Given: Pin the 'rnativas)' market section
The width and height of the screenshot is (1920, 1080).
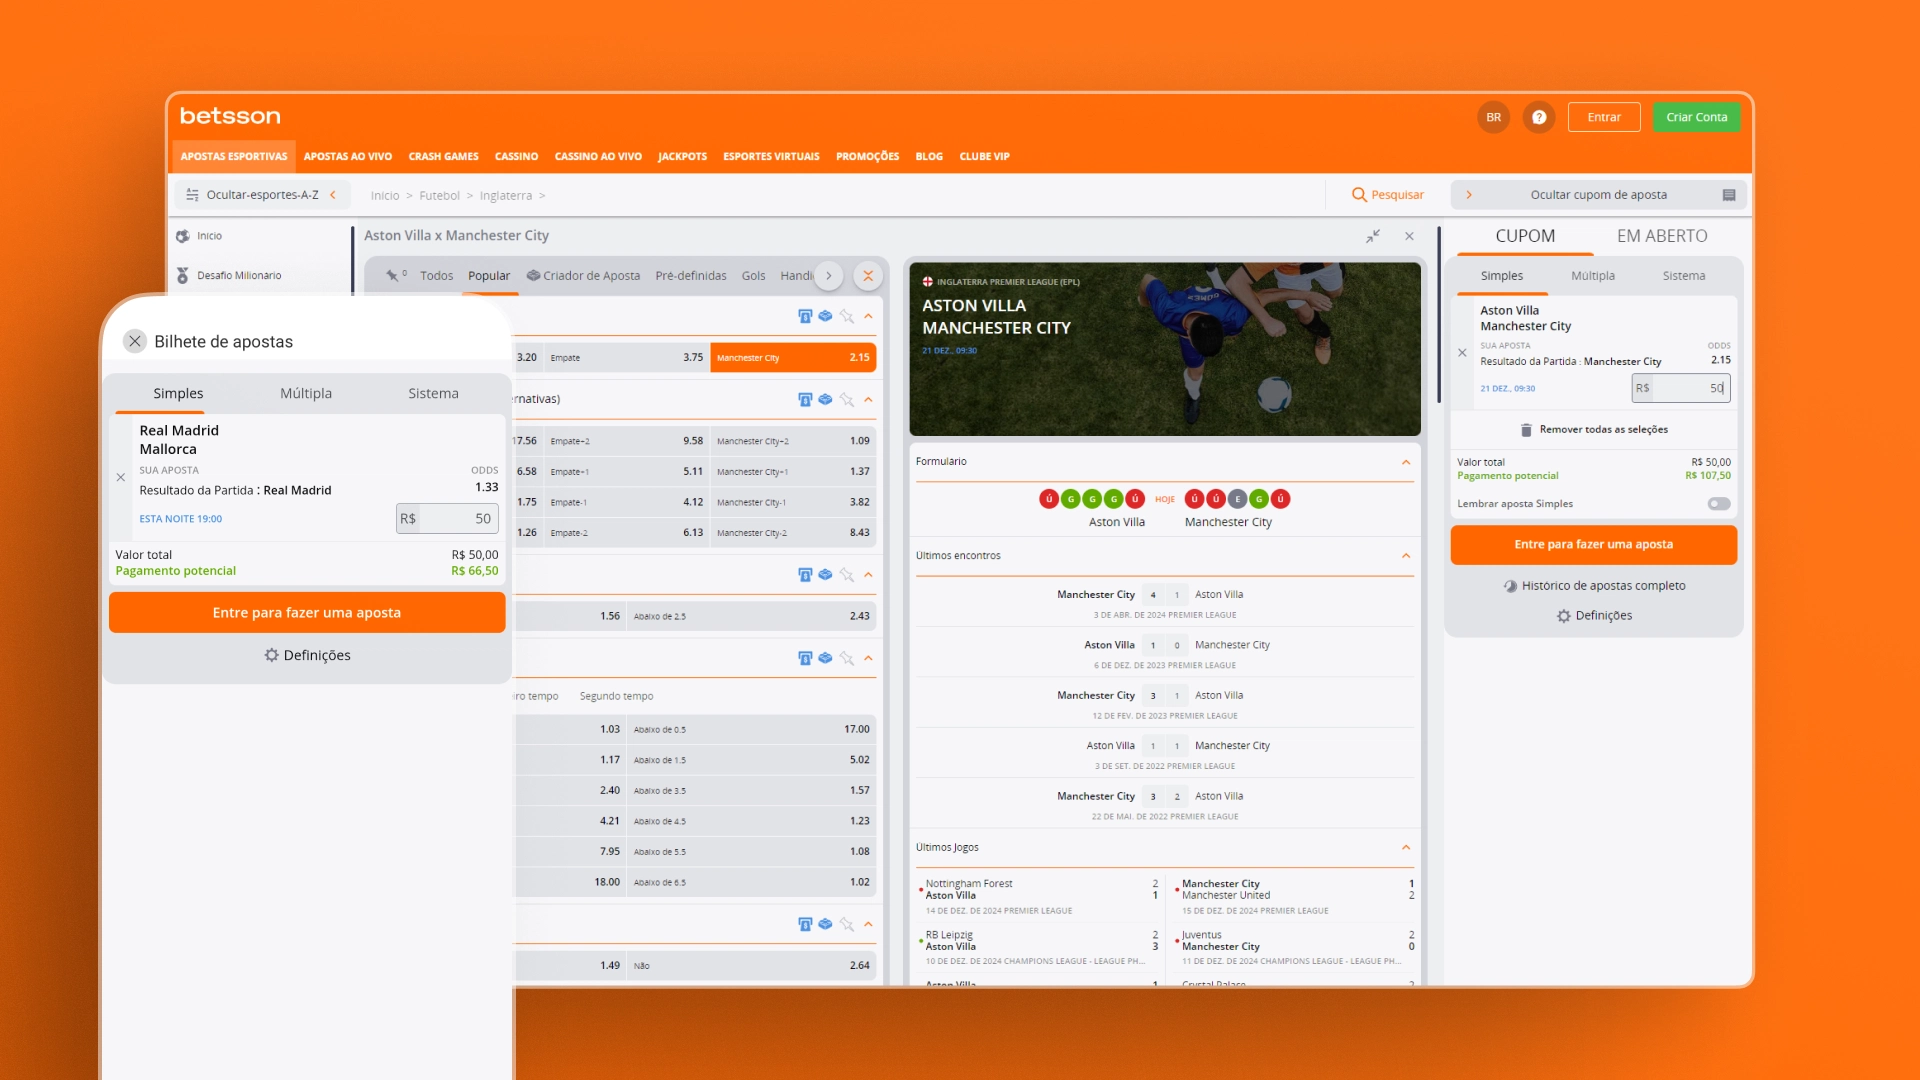Looking at the screenshot, I should click(x=846, y=399).
